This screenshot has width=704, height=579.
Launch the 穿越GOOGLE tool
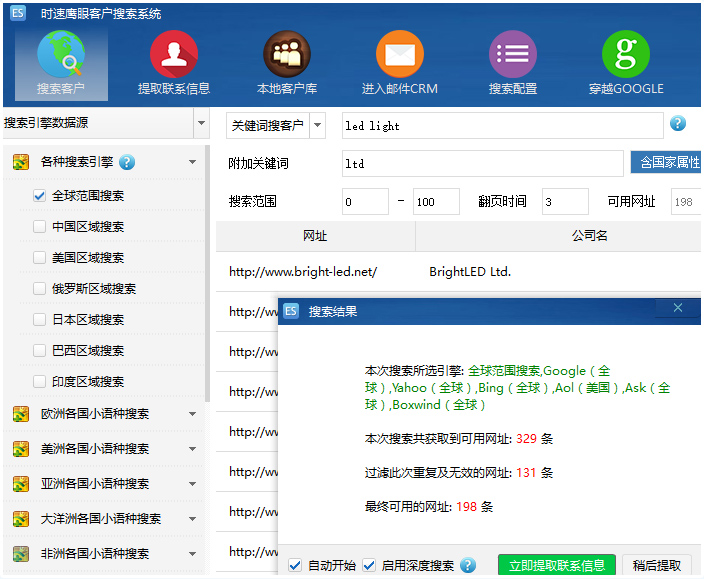(x=626, y=63)
